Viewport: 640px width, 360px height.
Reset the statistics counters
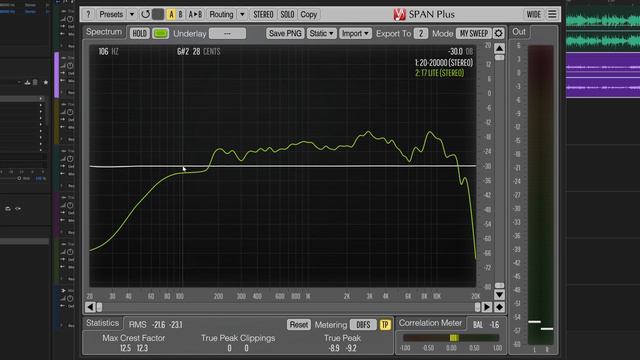tap(299, 325)
